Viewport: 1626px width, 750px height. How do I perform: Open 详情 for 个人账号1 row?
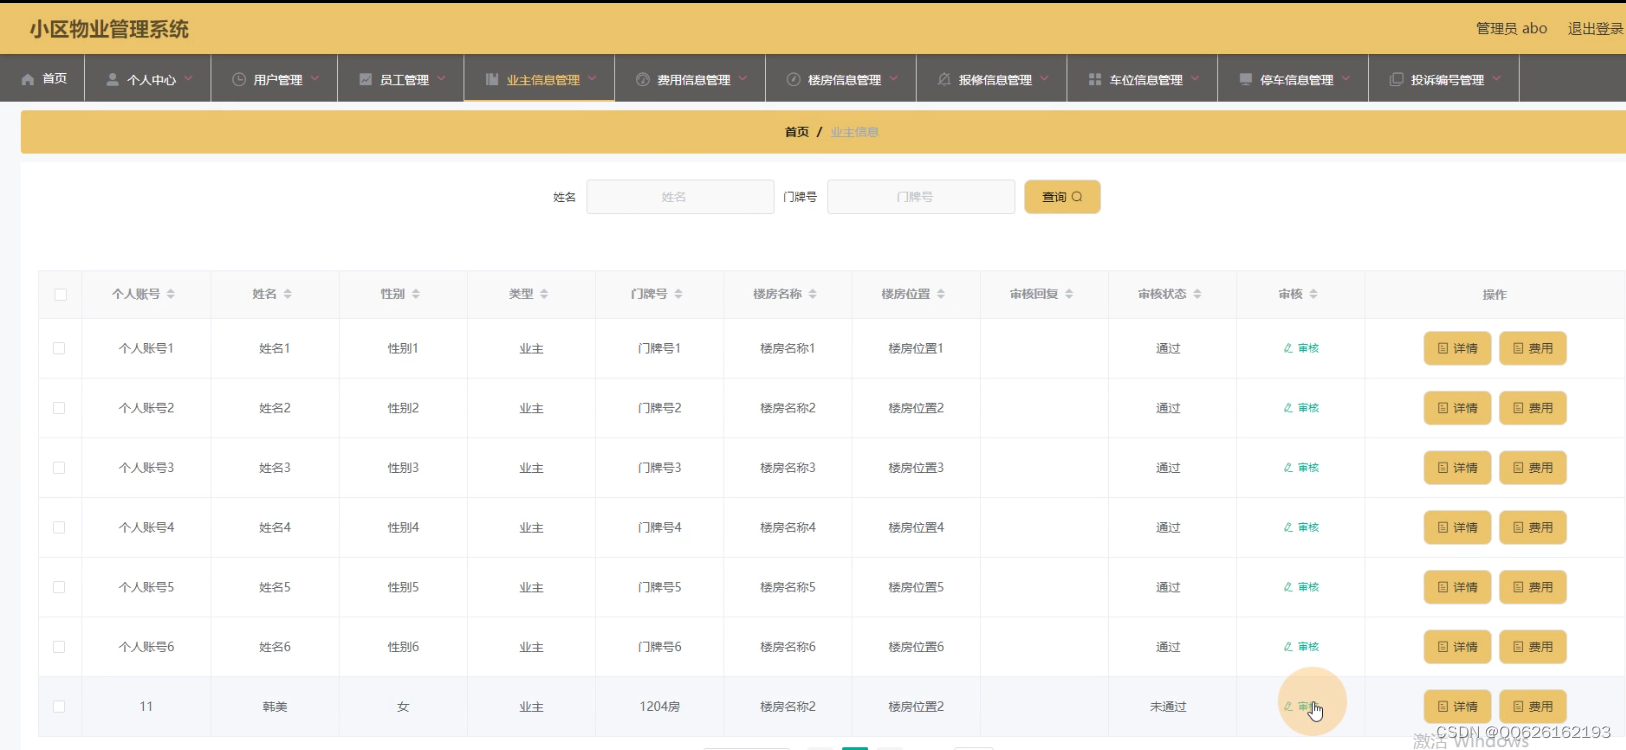click(1457, 348)
